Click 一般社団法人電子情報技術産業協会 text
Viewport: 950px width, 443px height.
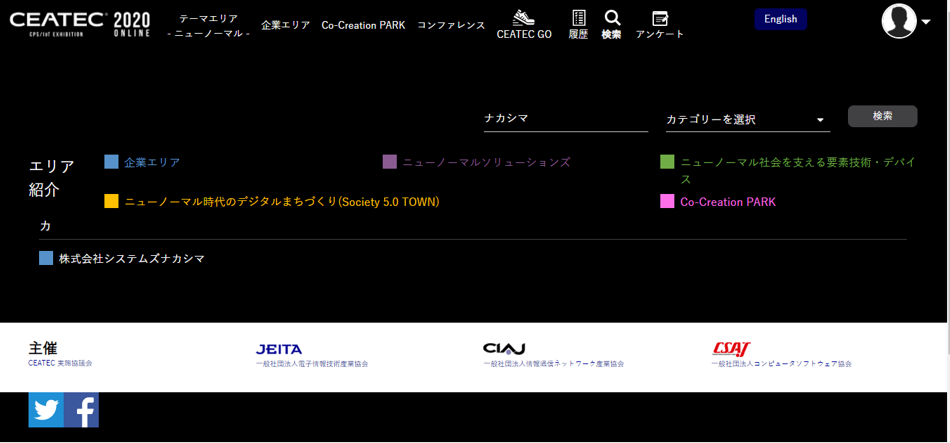pyautogui.click(x=312, y=364)
